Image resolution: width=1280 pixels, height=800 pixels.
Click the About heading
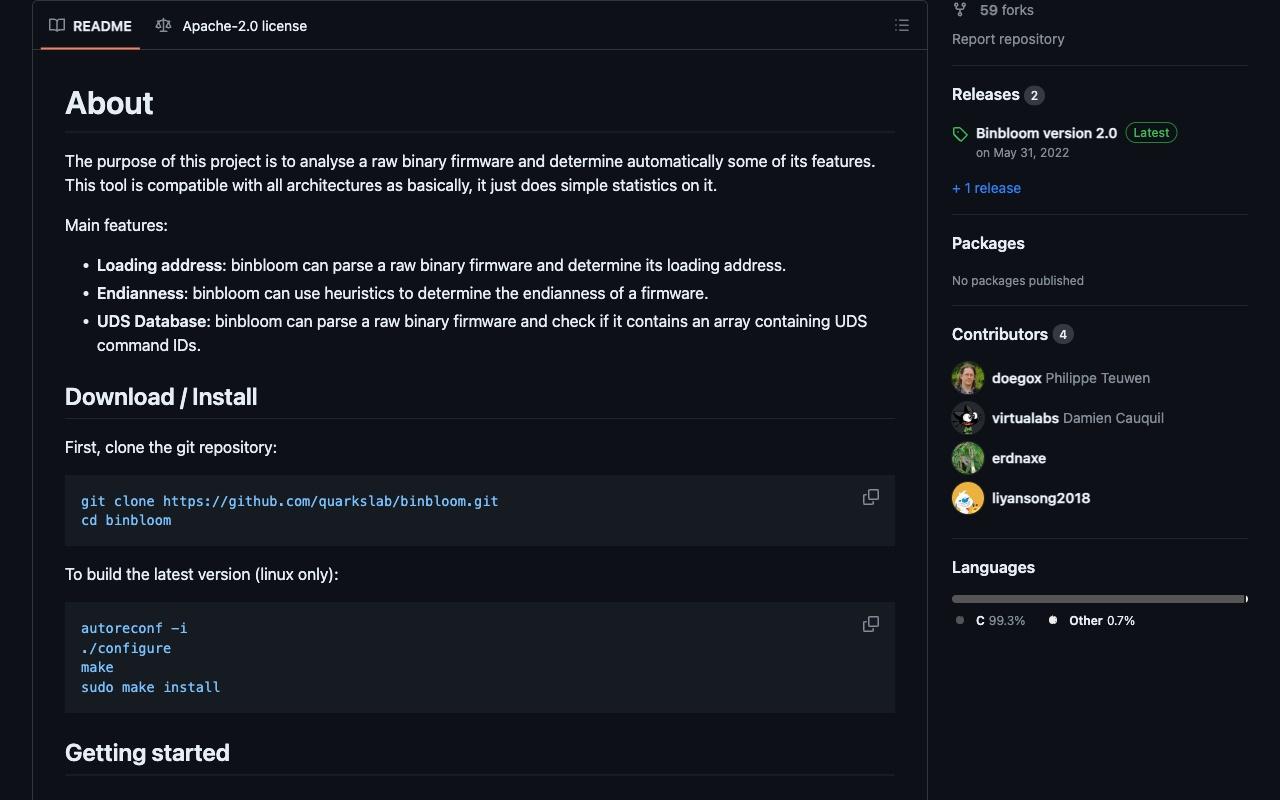point(109,103)
